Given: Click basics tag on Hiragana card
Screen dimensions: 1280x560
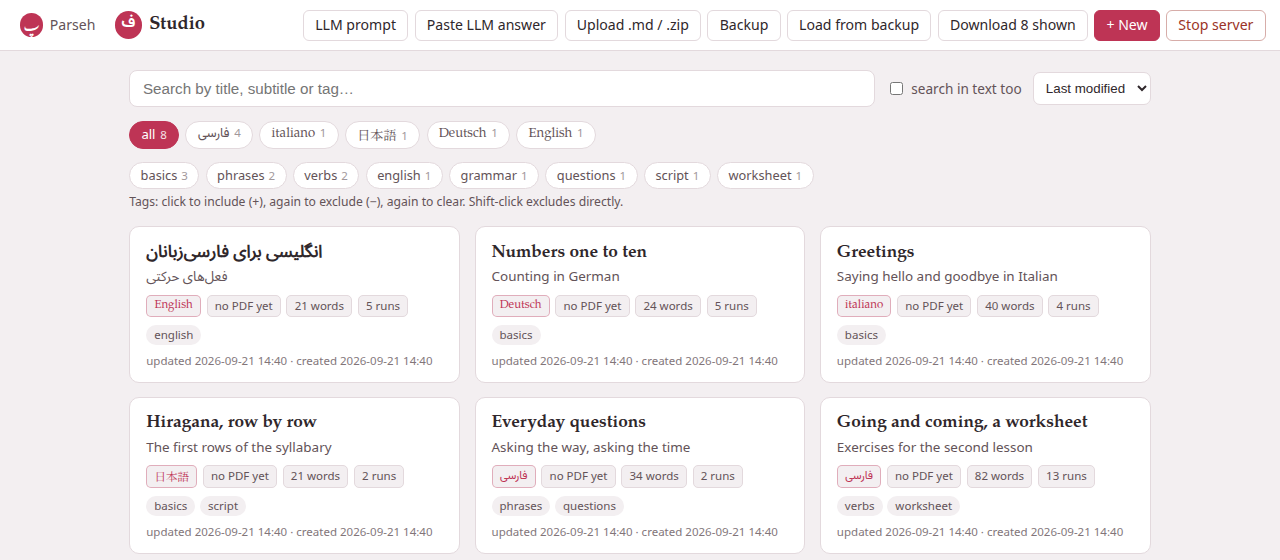Looking at the screenshot, I should [x=170, y=506].
